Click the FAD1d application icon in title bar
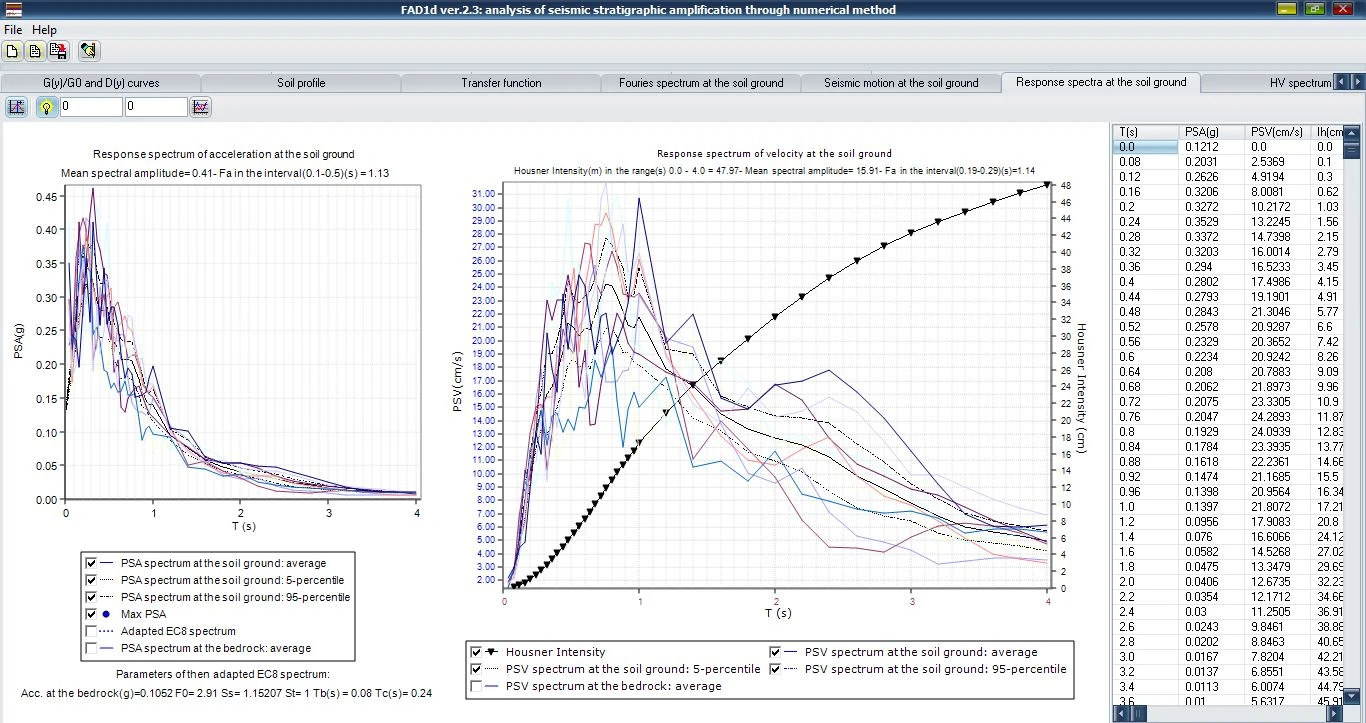This screenshot has width=1366, height=723. click(13, 10)
